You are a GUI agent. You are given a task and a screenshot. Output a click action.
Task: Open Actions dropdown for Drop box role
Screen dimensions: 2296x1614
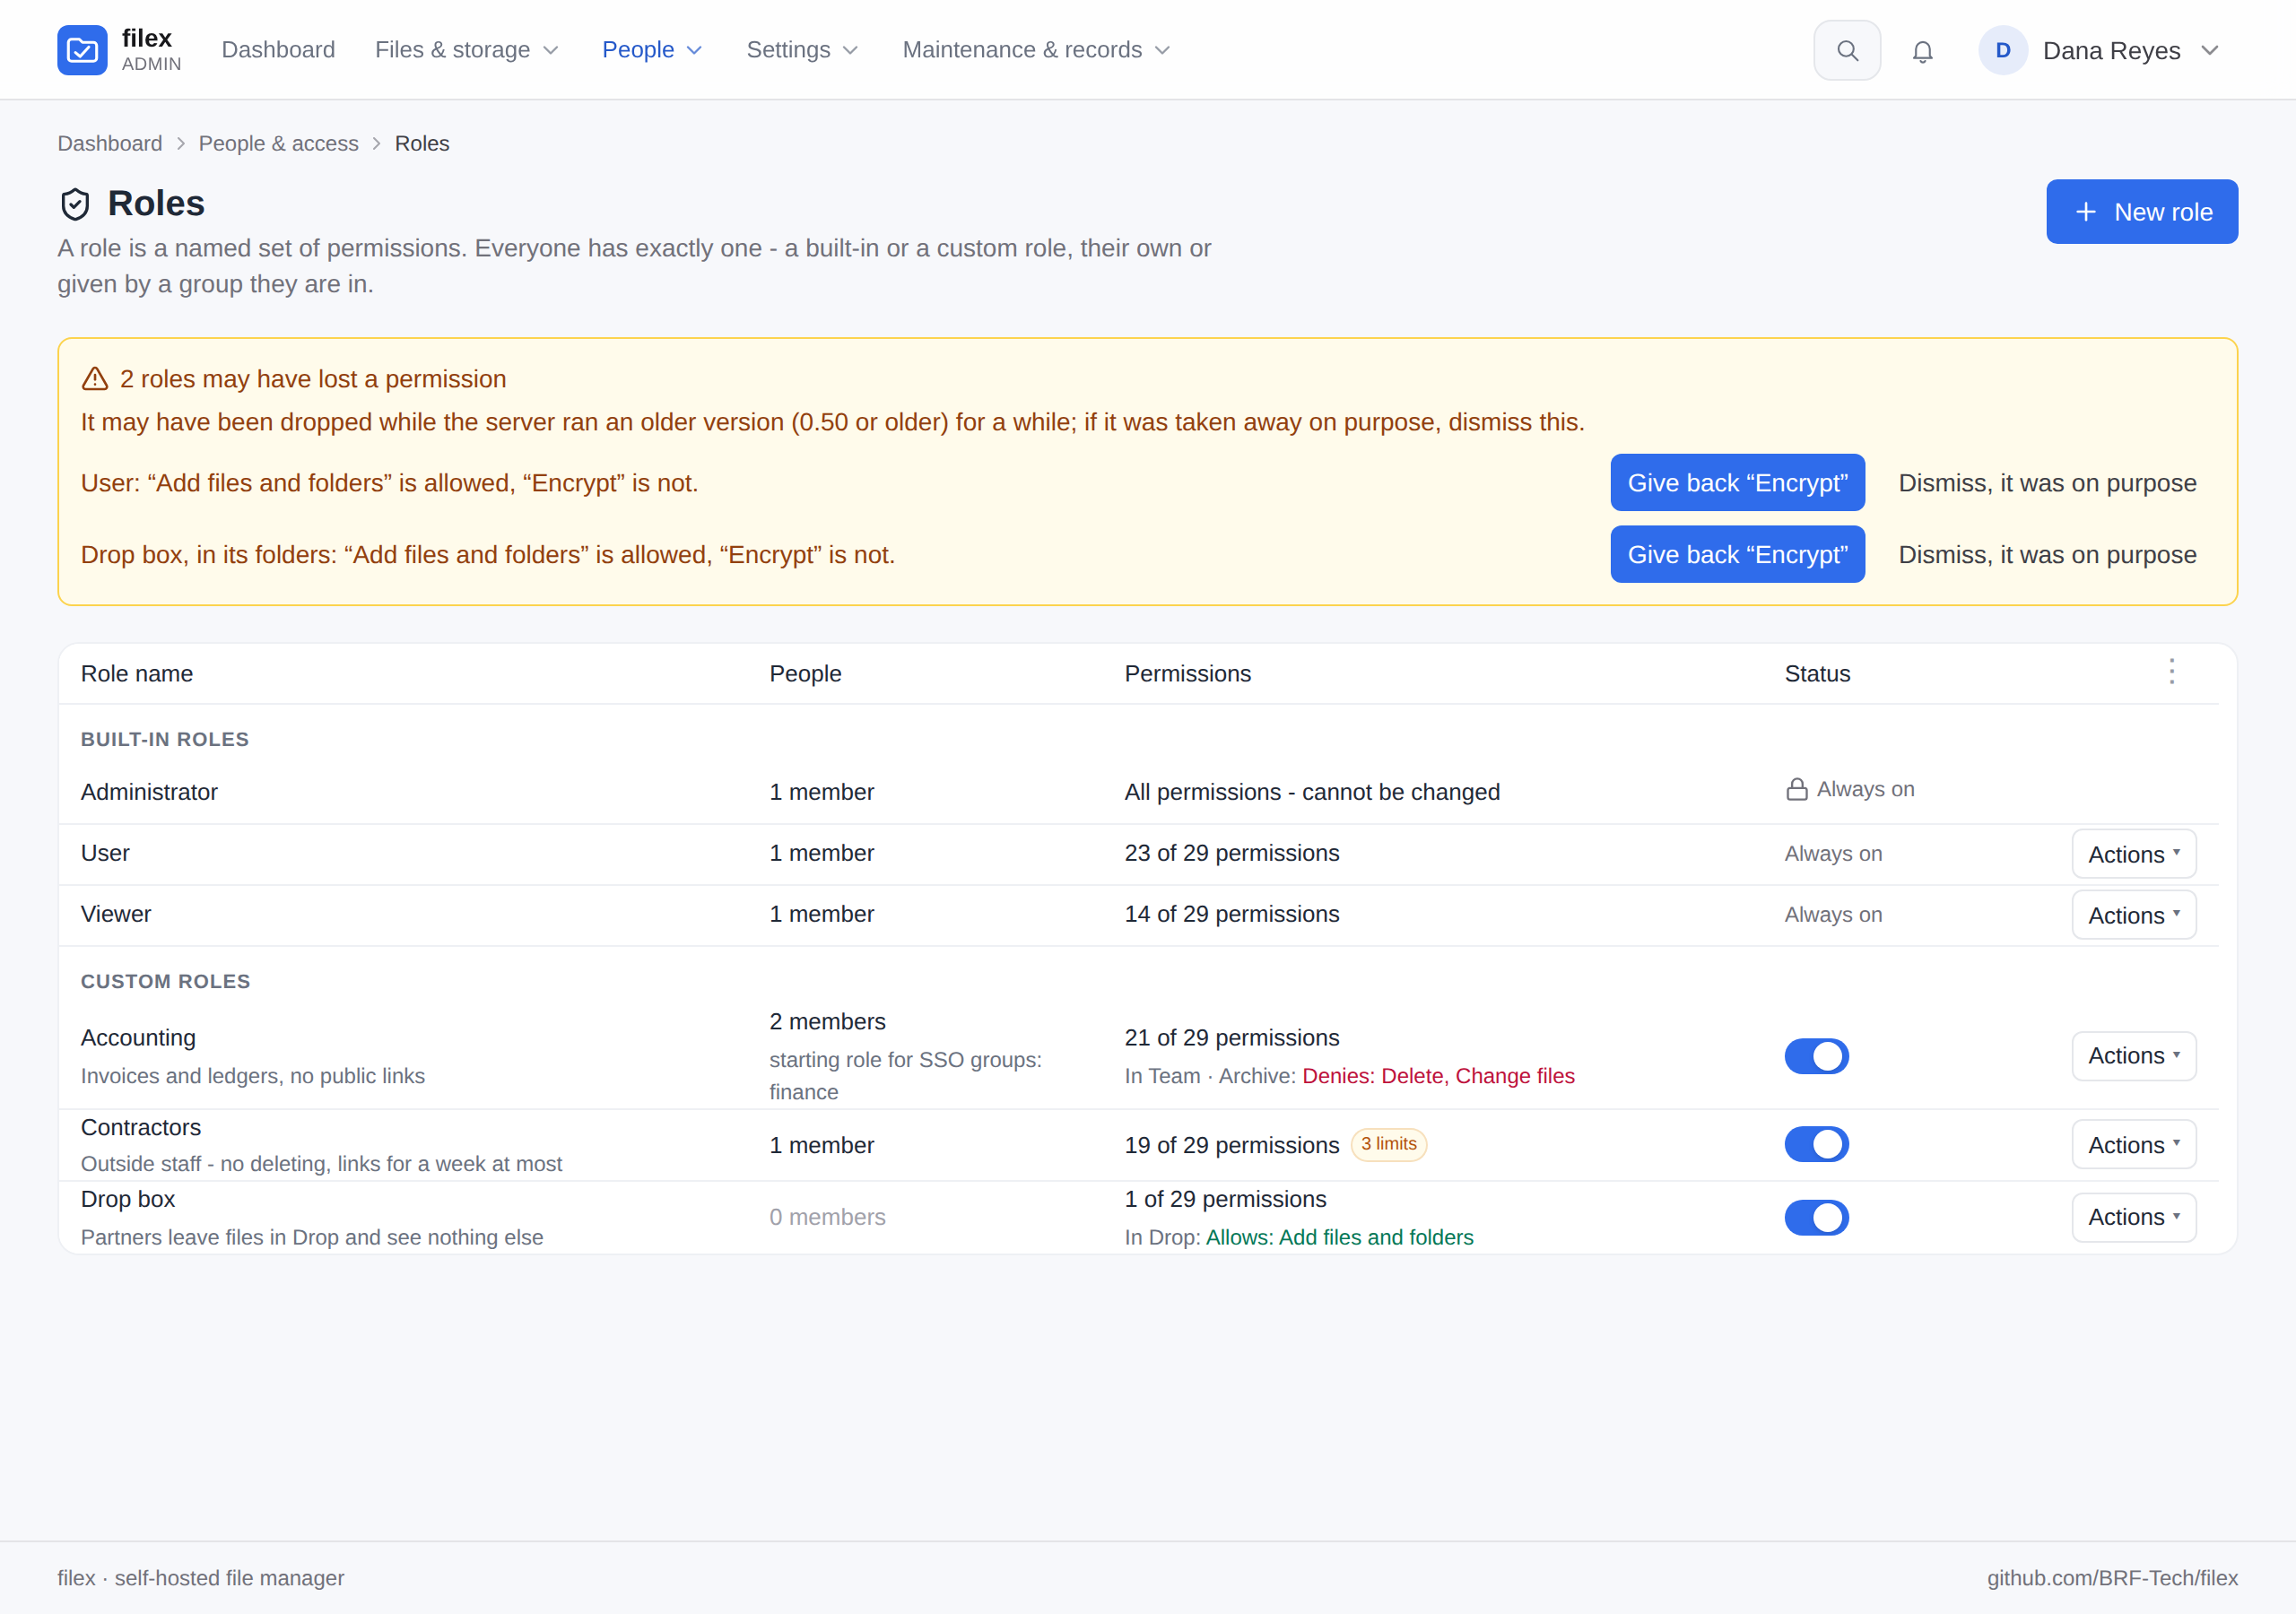(2134, 1217)
